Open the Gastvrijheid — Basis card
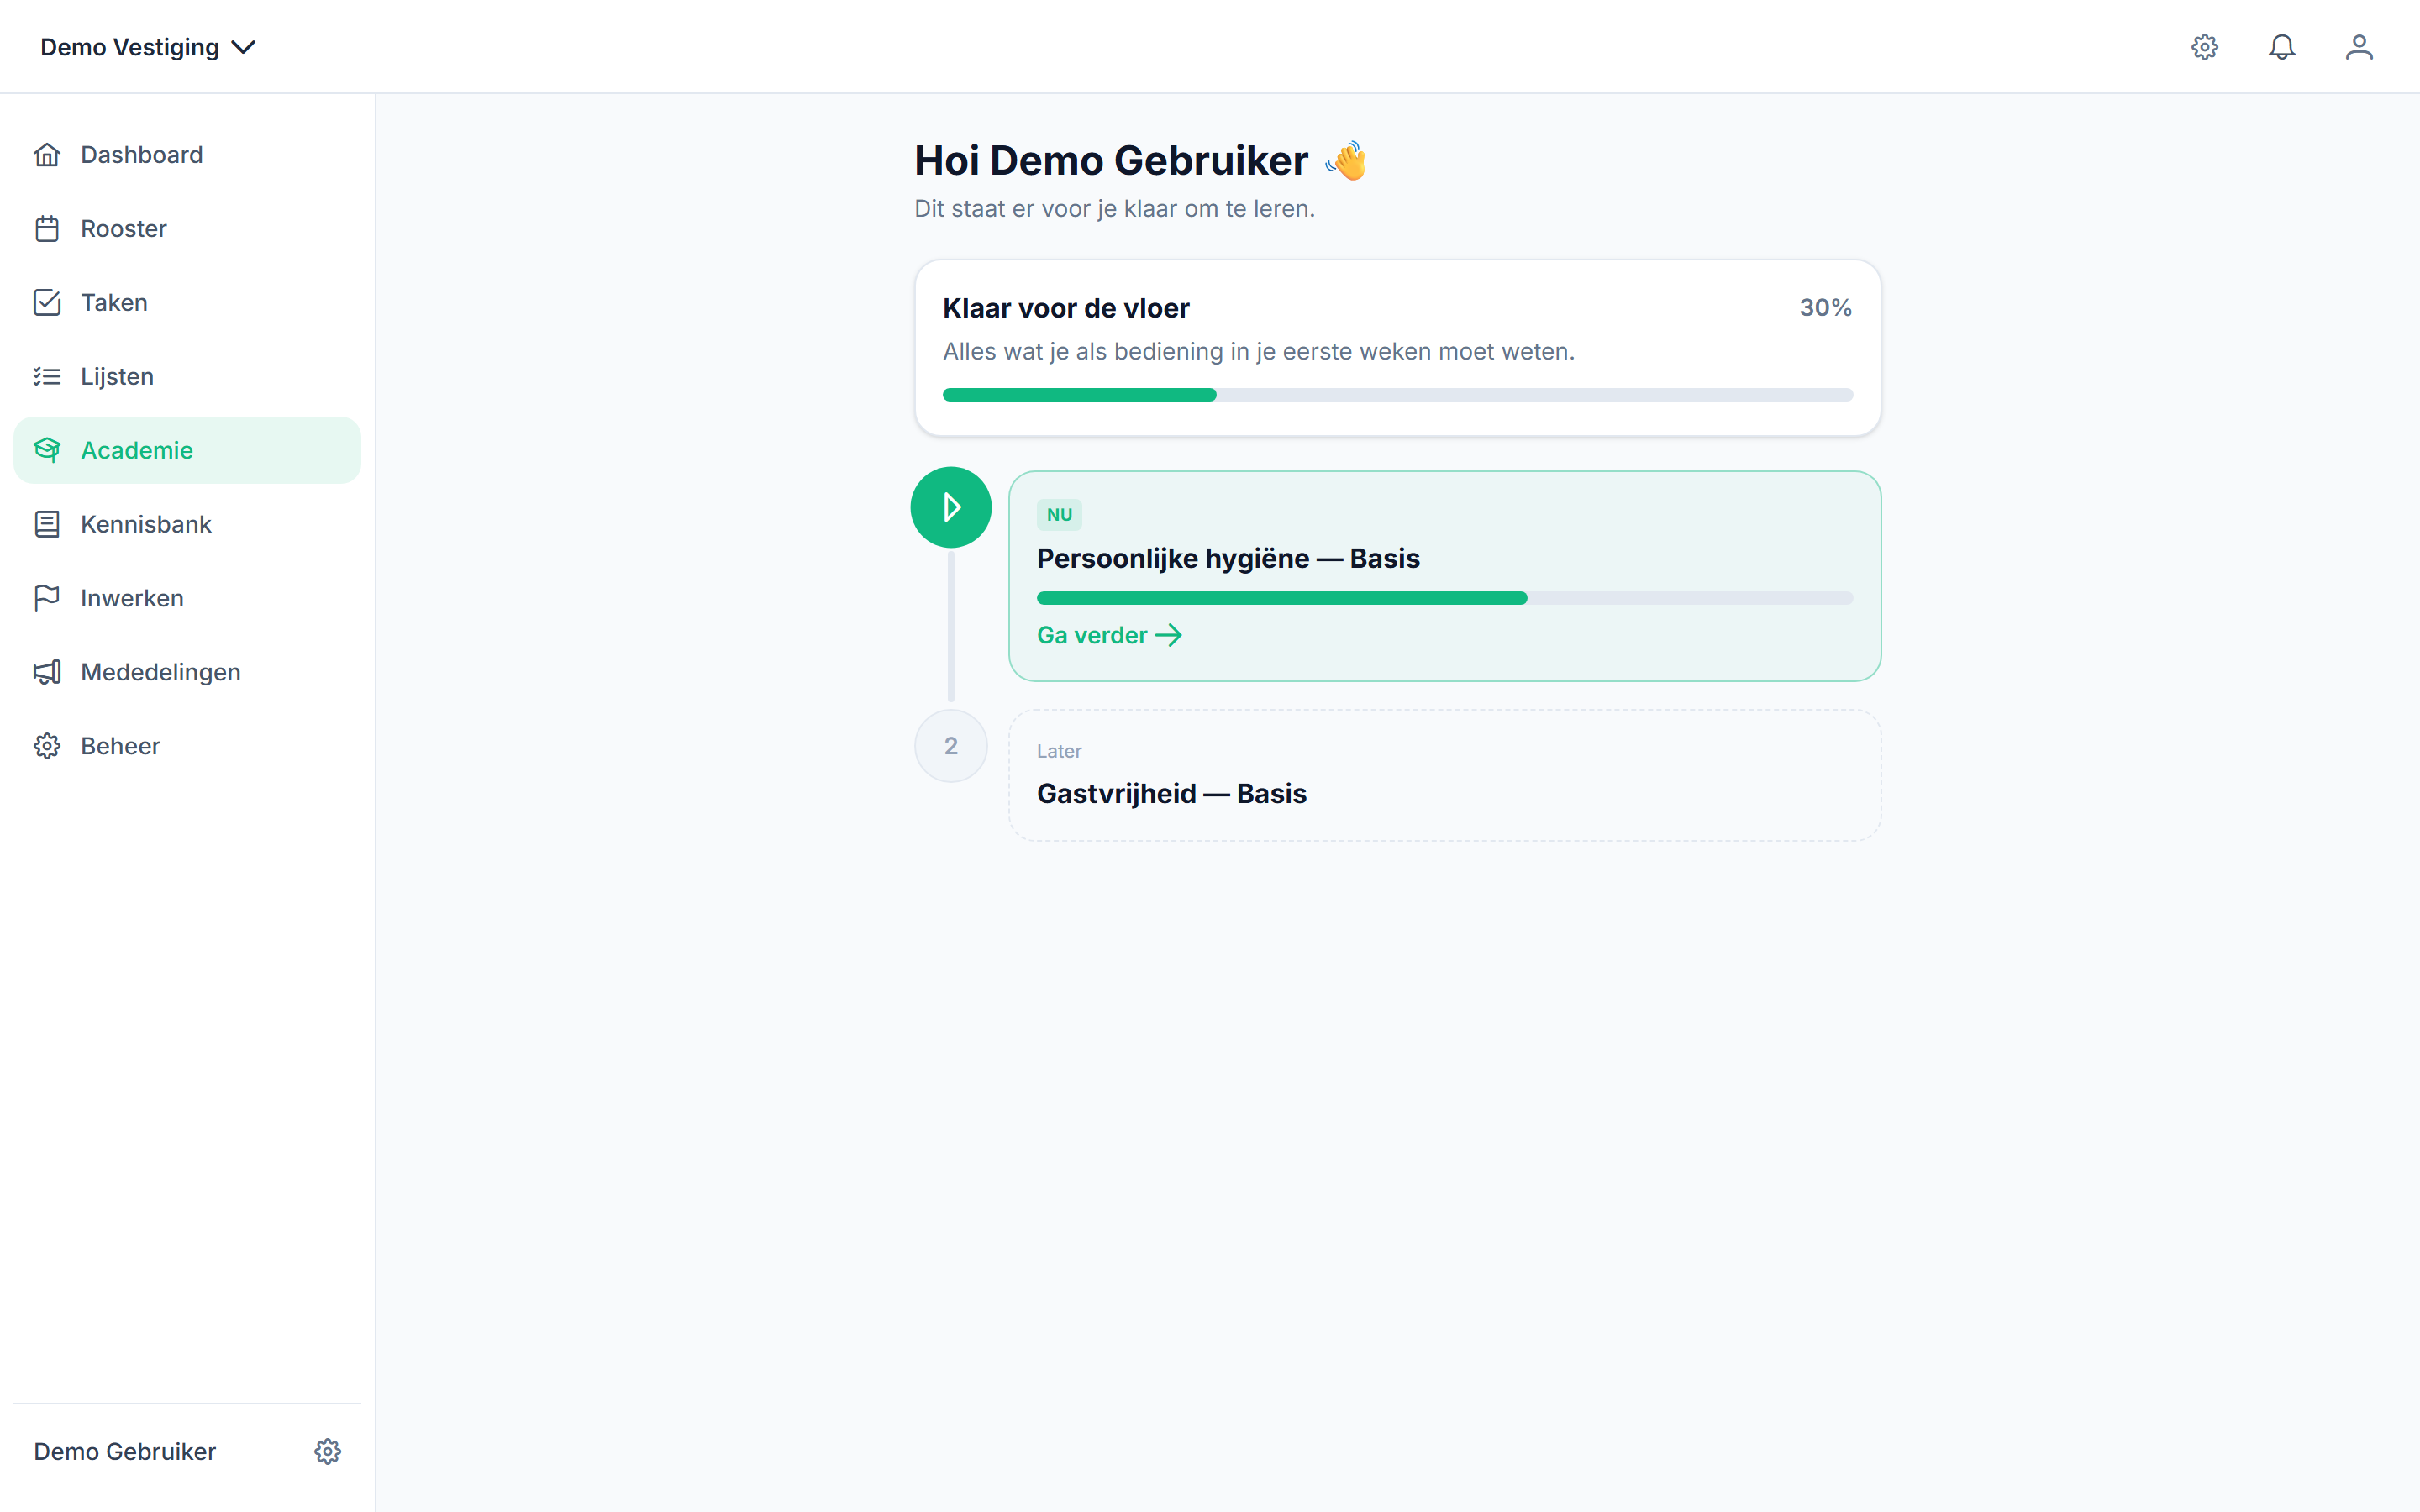Viewport: 2420px width, 1512px height. [x=1445, y=776]
